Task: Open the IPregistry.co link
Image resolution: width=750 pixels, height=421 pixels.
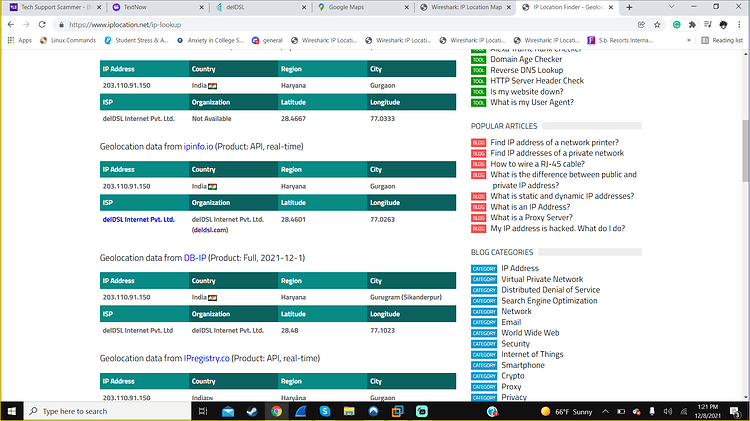Action: [x=206, y=358]
